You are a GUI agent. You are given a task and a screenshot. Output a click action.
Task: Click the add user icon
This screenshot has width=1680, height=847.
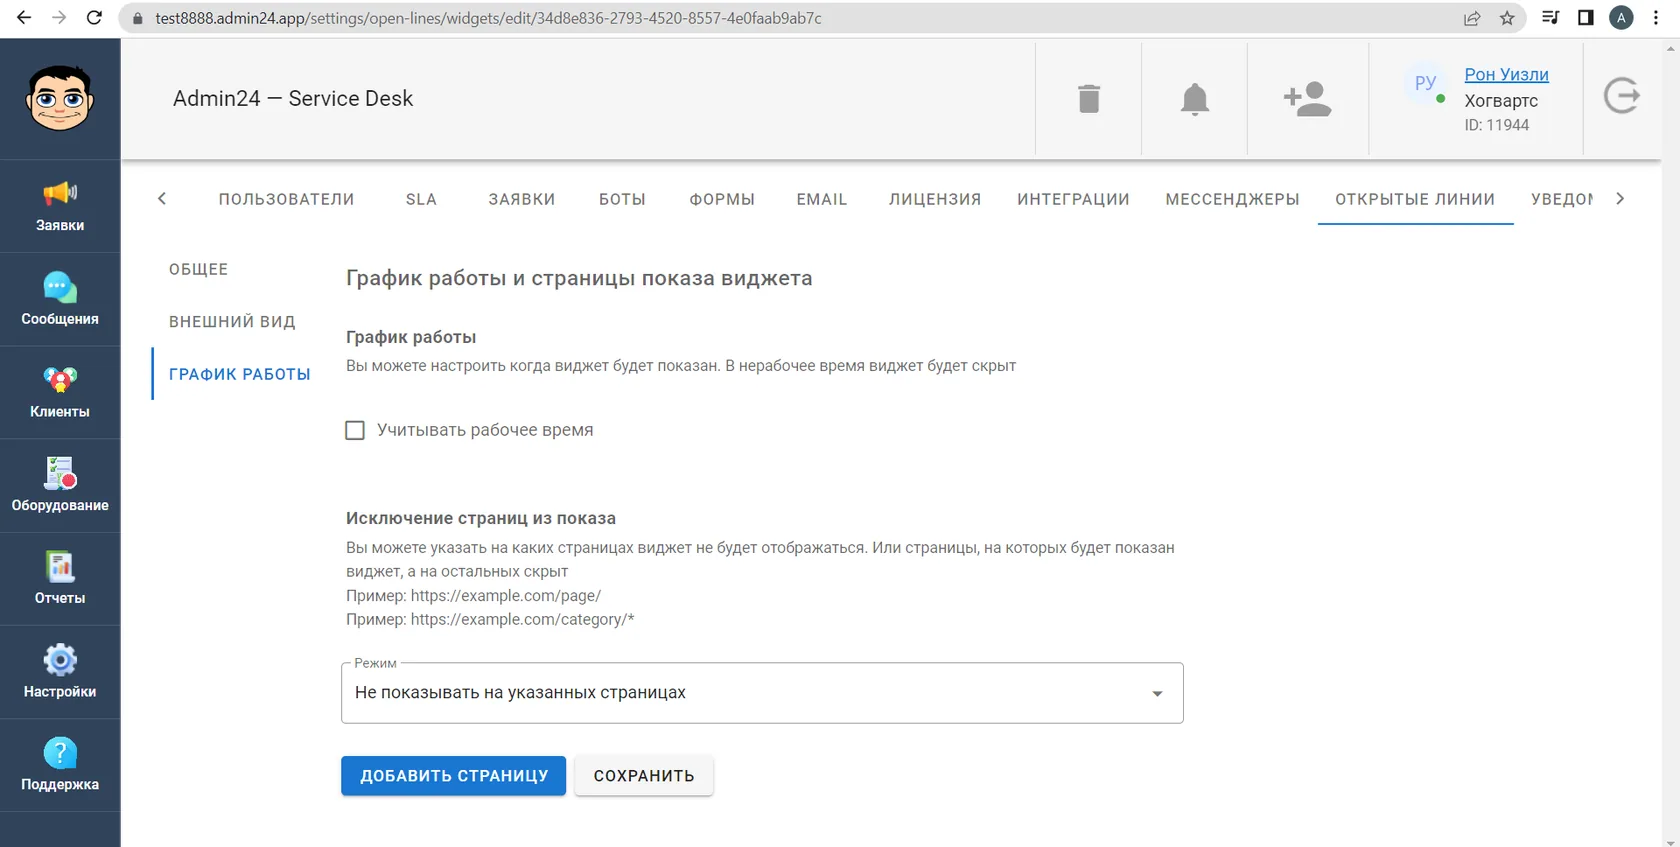click(1308, 98)
